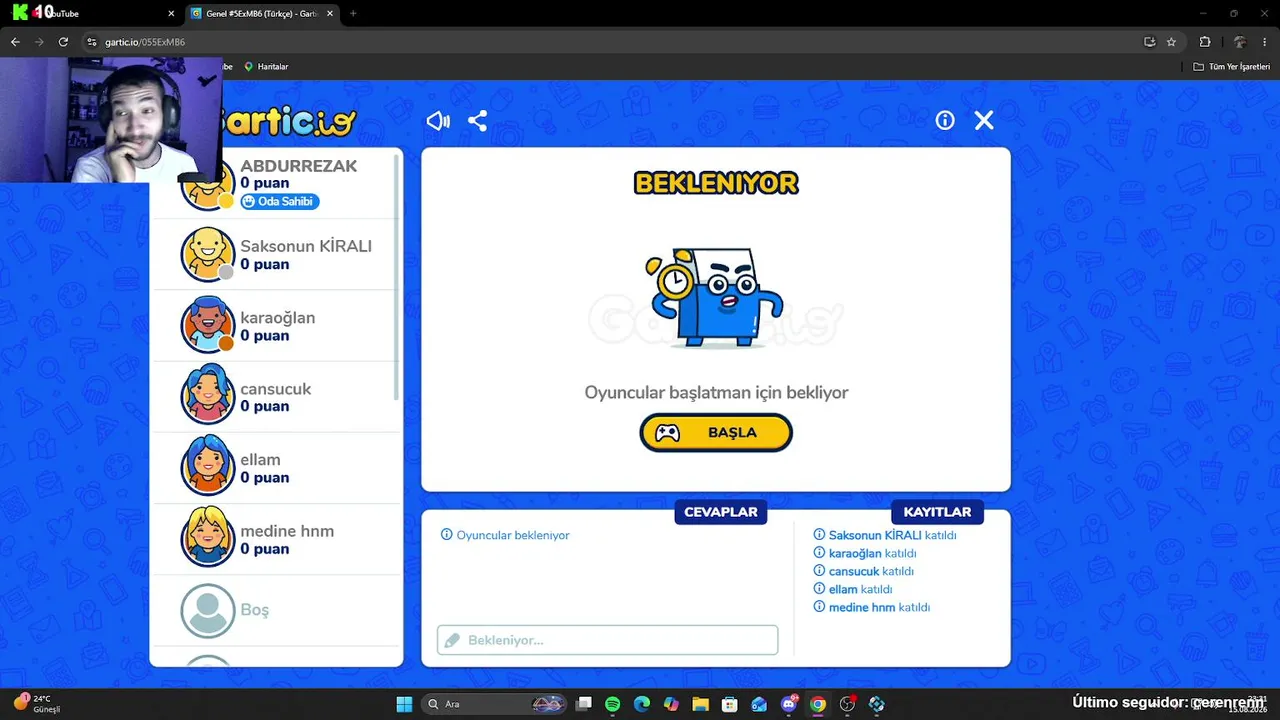
Task: Click 'karaoğlan katıldı' log entry
Action: pos(865,553)
